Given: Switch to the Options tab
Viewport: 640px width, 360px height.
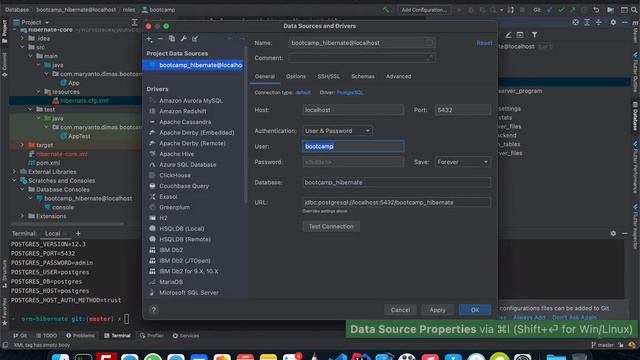Looking at the screenshot, I should coord(296,76).
